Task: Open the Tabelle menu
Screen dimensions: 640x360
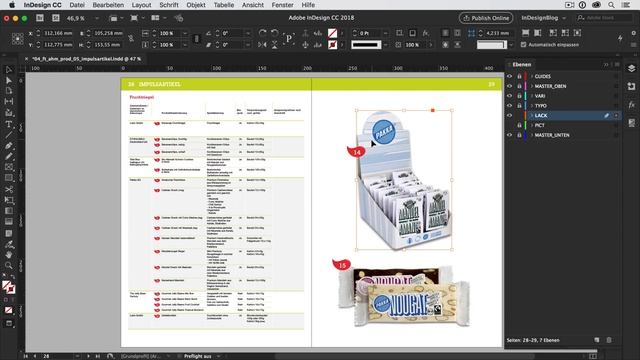Action: pos(224,5)
